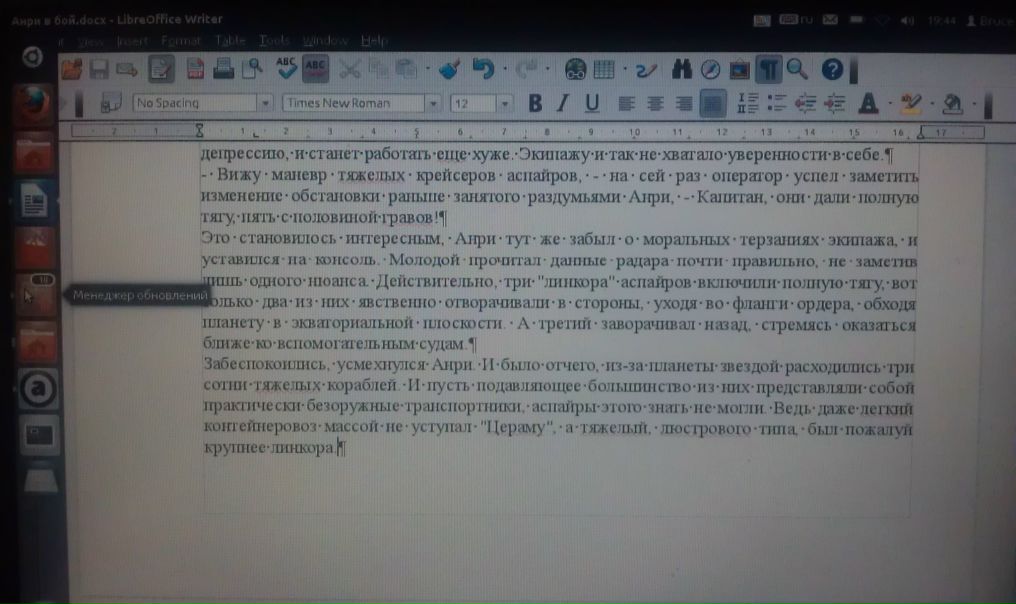The height and width of the screenshot is (604, 1016).
Task: Expand the Times New Roman font list
Action: (433, 103)
